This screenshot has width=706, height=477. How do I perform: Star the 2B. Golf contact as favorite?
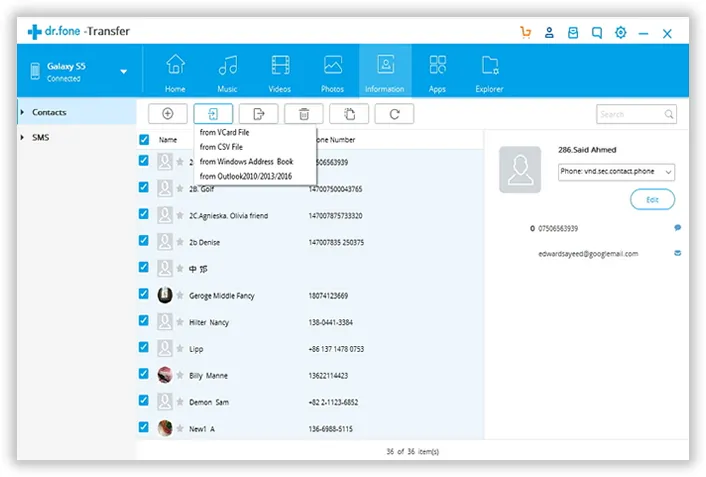pos(180,189)
